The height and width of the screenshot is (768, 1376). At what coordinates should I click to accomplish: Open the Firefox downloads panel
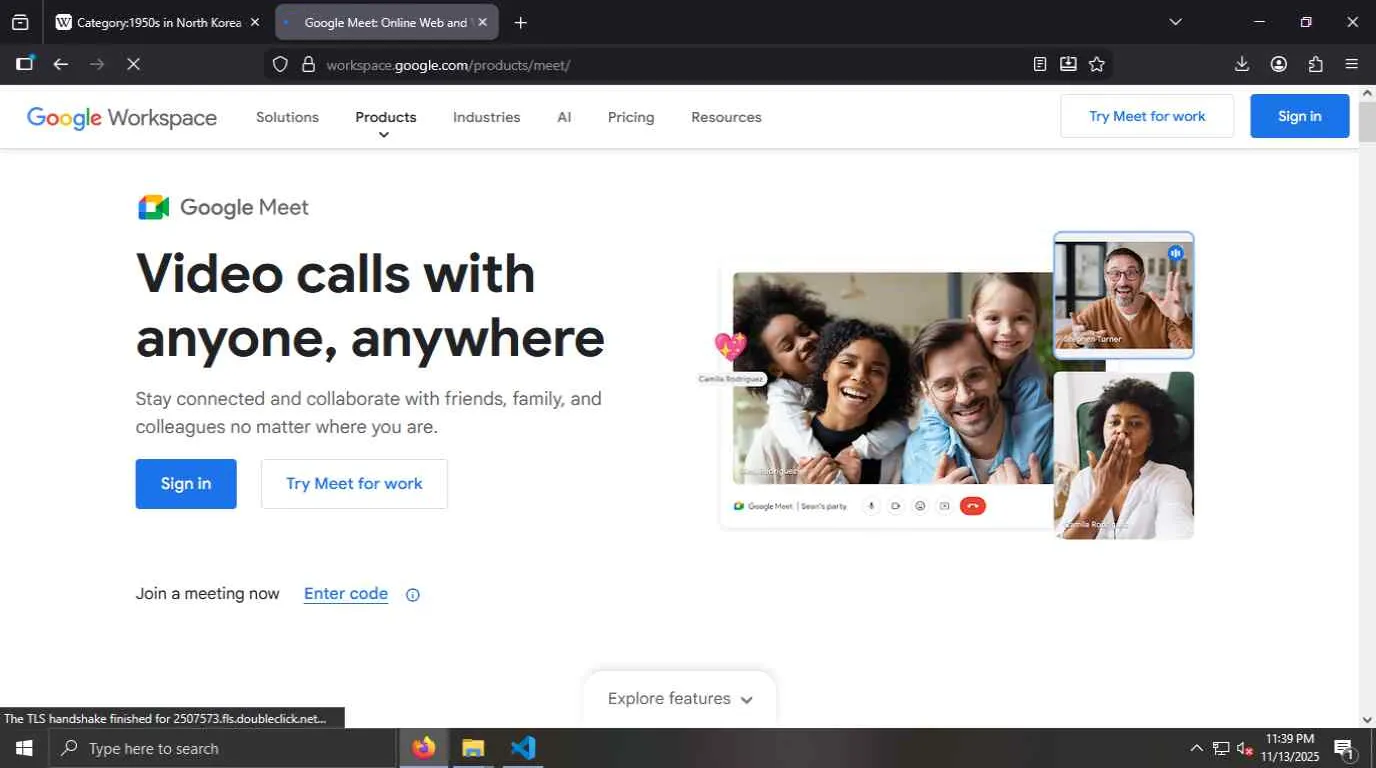[x=1242, y=64]
